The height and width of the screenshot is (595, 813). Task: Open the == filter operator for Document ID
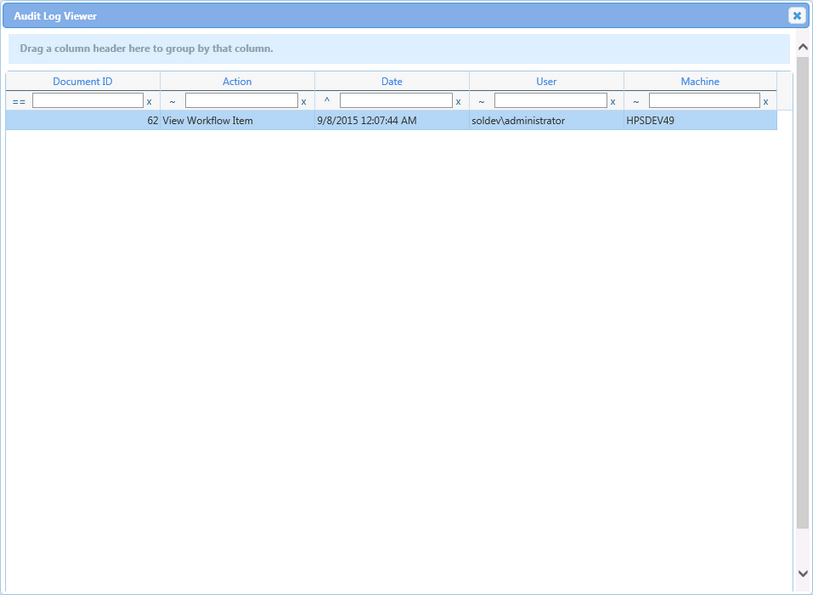19,102
